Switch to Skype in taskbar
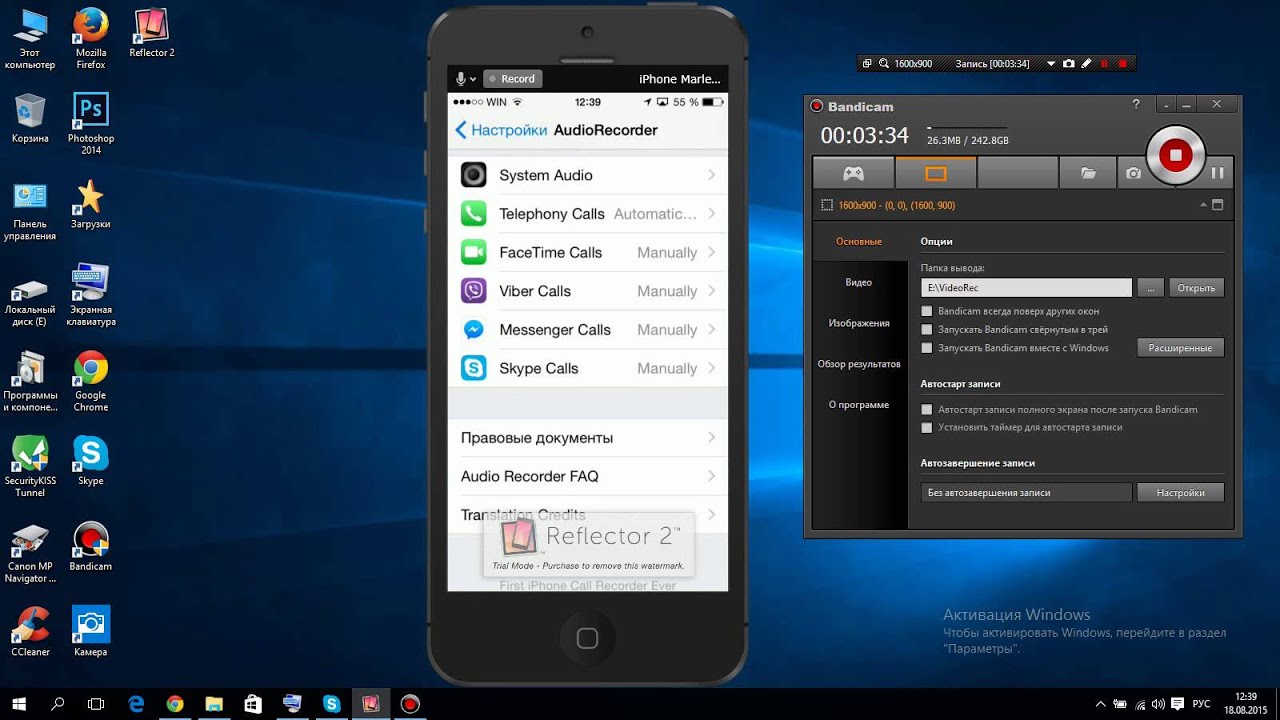The height and width of the screenshot is (720, 1280). (331, 704)
